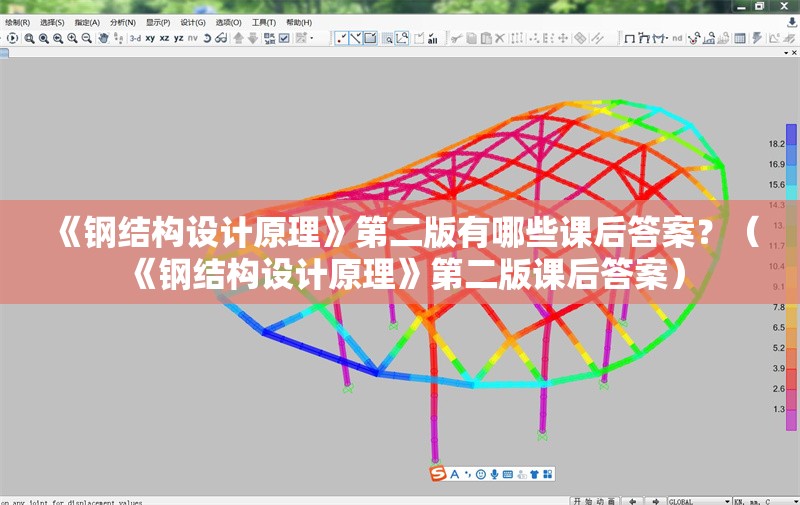Switch to the 3-d view
The width and height of the screenshot is (800, 505).
point(135,38)
